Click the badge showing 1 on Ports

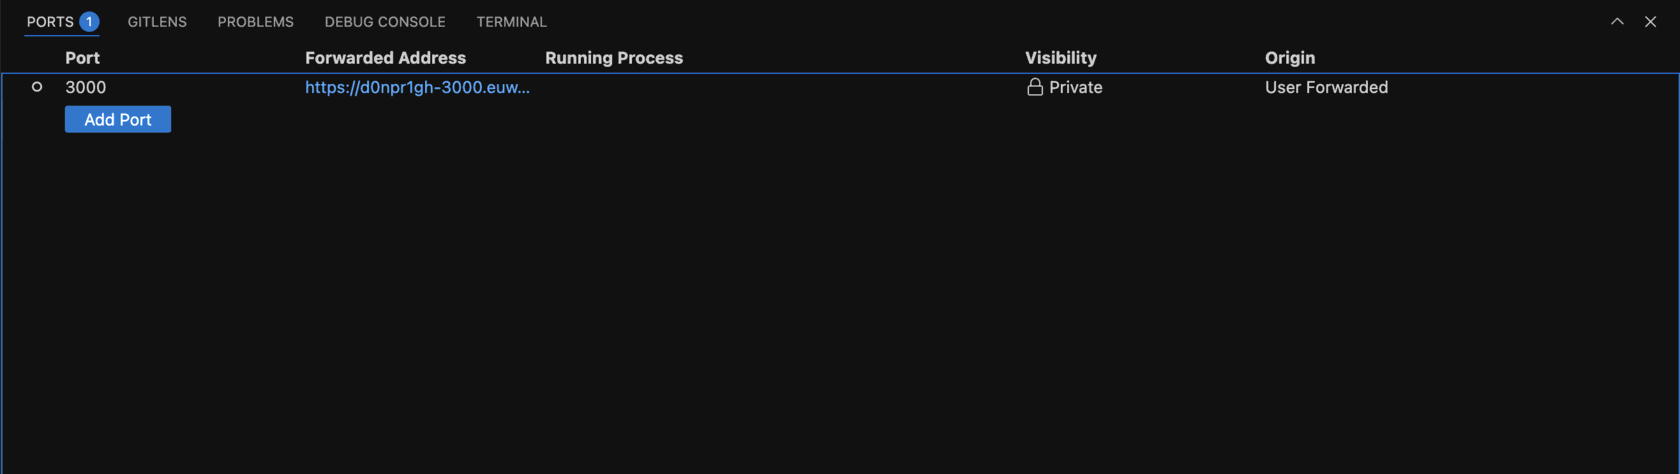(x=89, y=21)
